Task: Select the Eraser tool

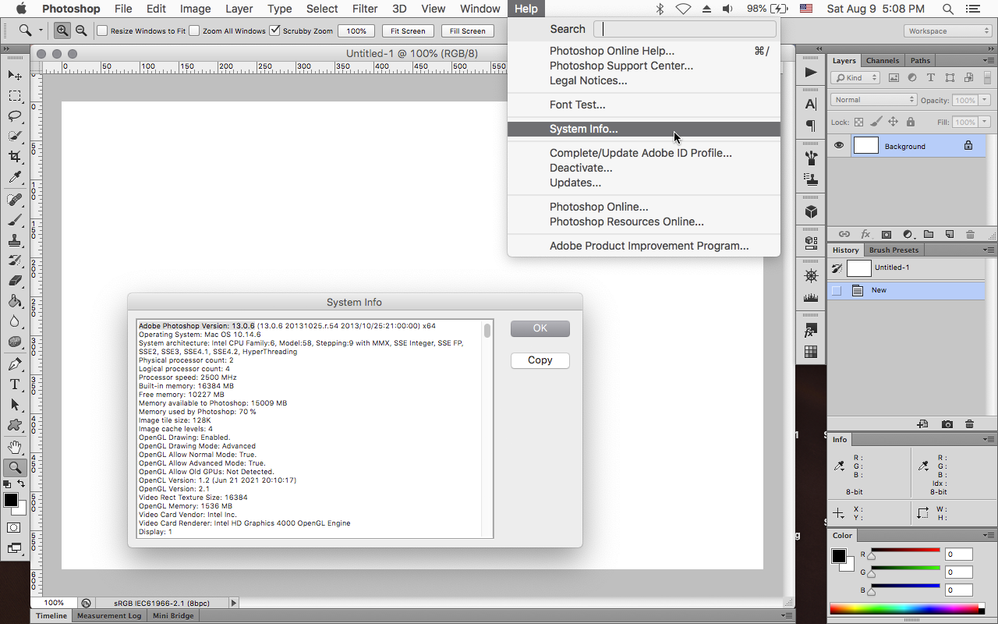Action: point(14,281)
